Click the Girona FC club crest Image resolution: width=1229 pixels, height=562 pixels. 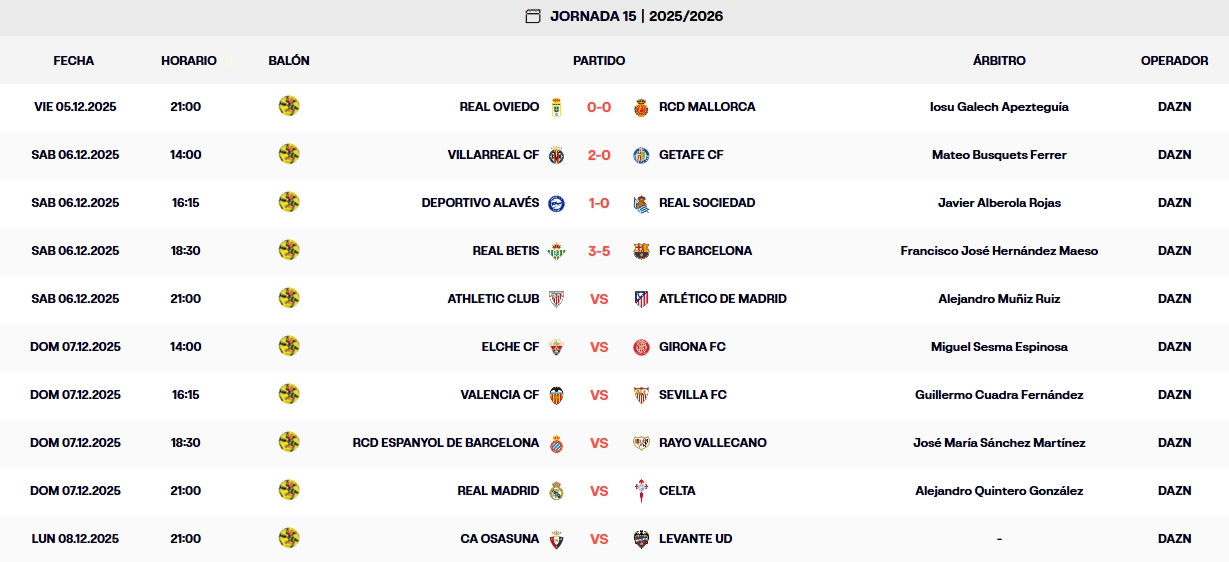click(x=642, y=347)
